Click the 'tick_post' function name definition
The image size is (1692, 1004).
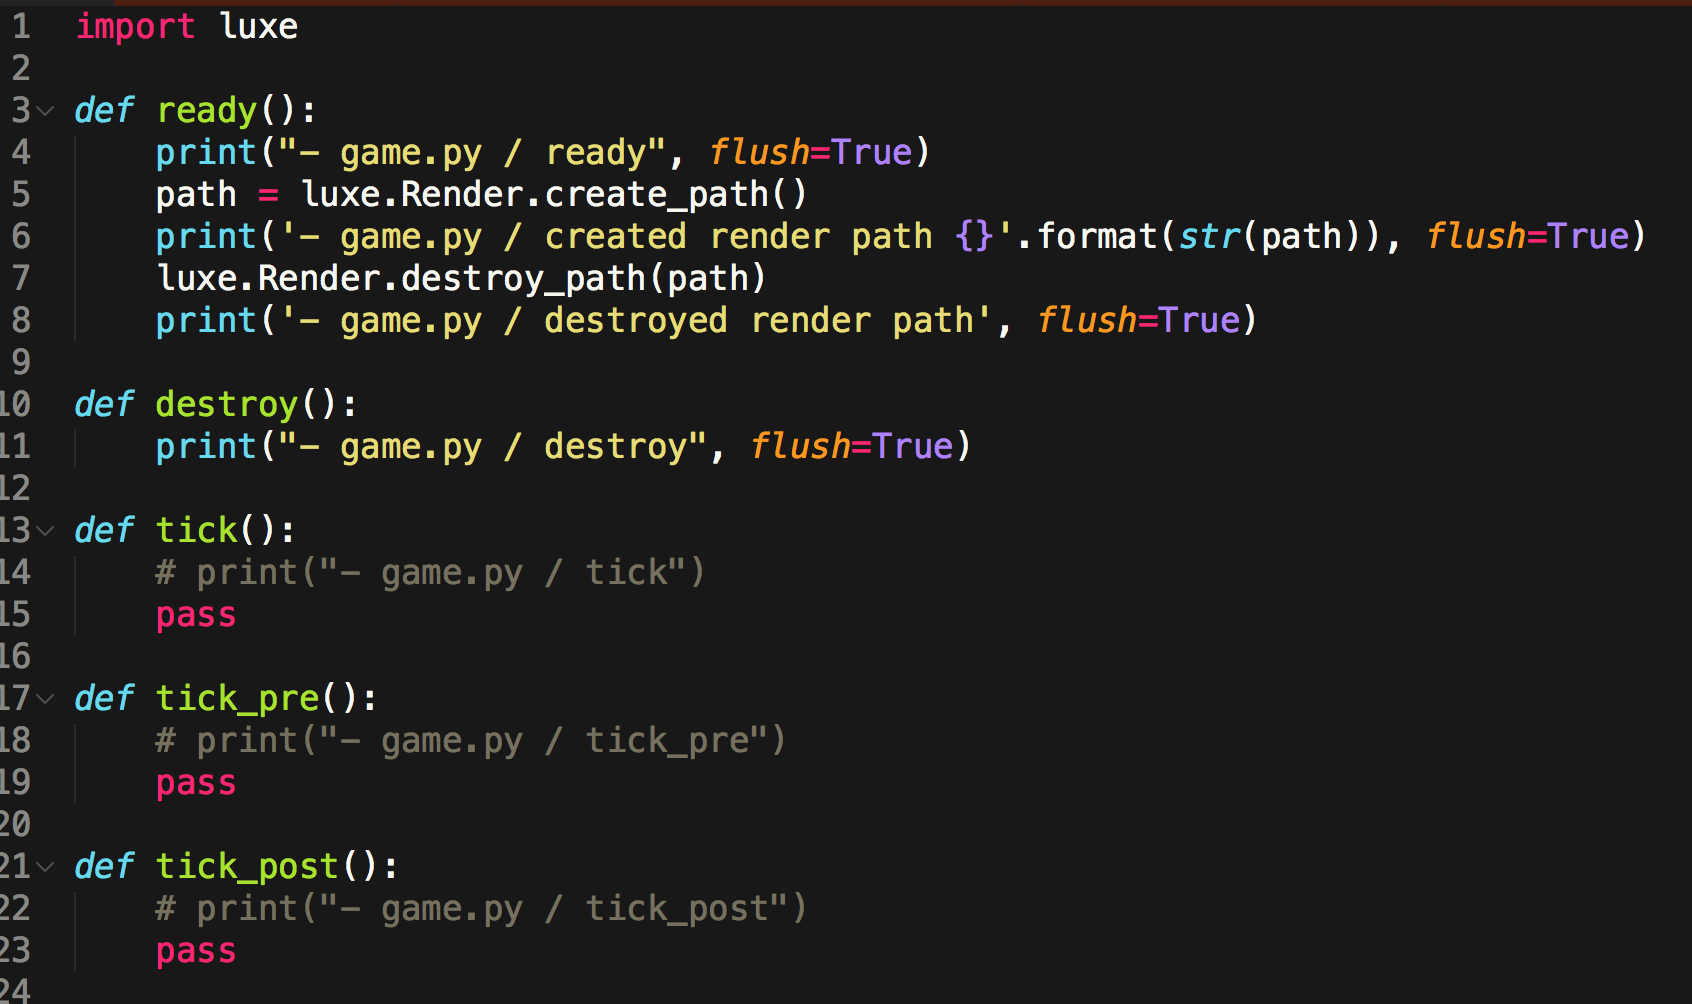pos(248,867)
